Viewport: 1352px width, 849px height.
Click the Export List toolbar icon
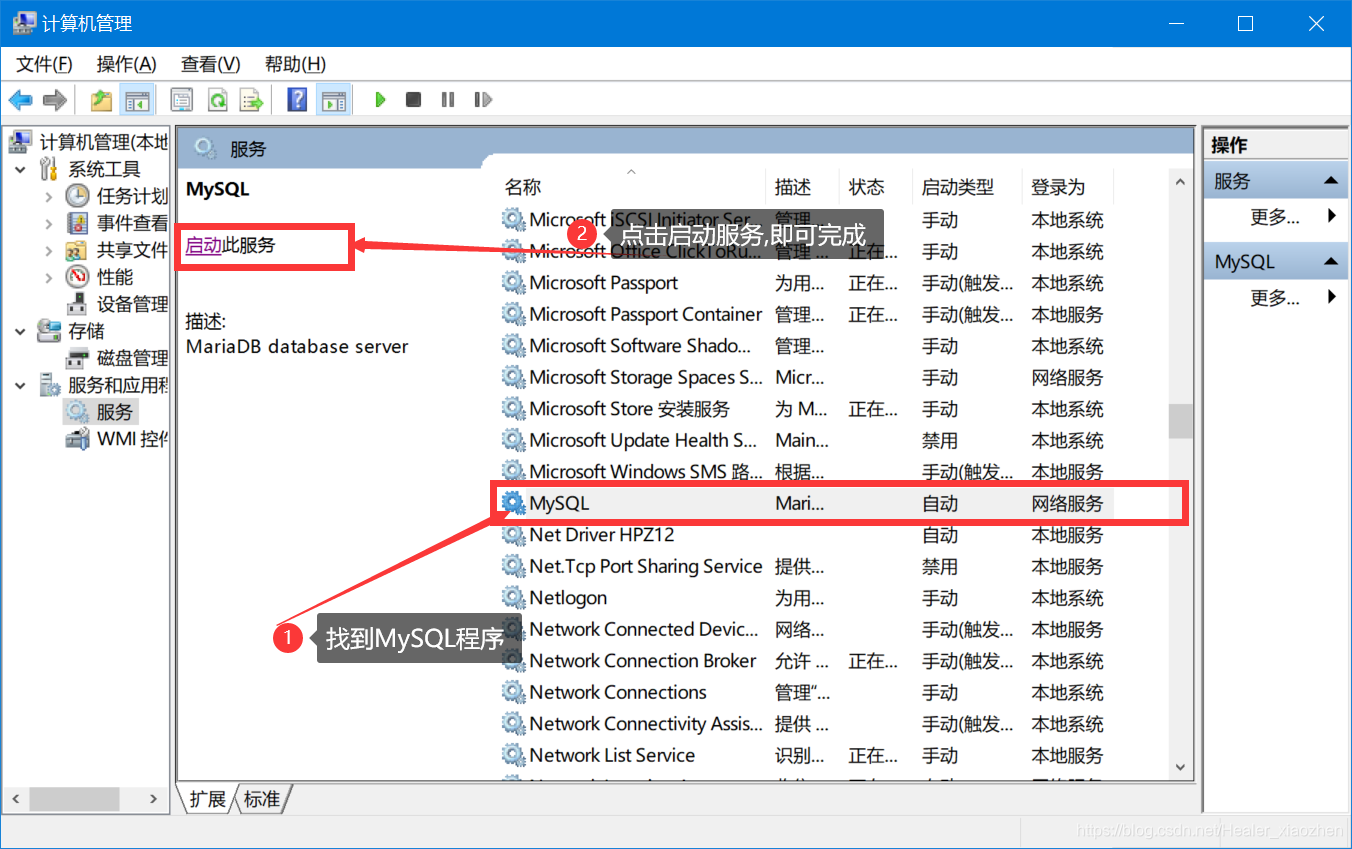tap(251, 100)
